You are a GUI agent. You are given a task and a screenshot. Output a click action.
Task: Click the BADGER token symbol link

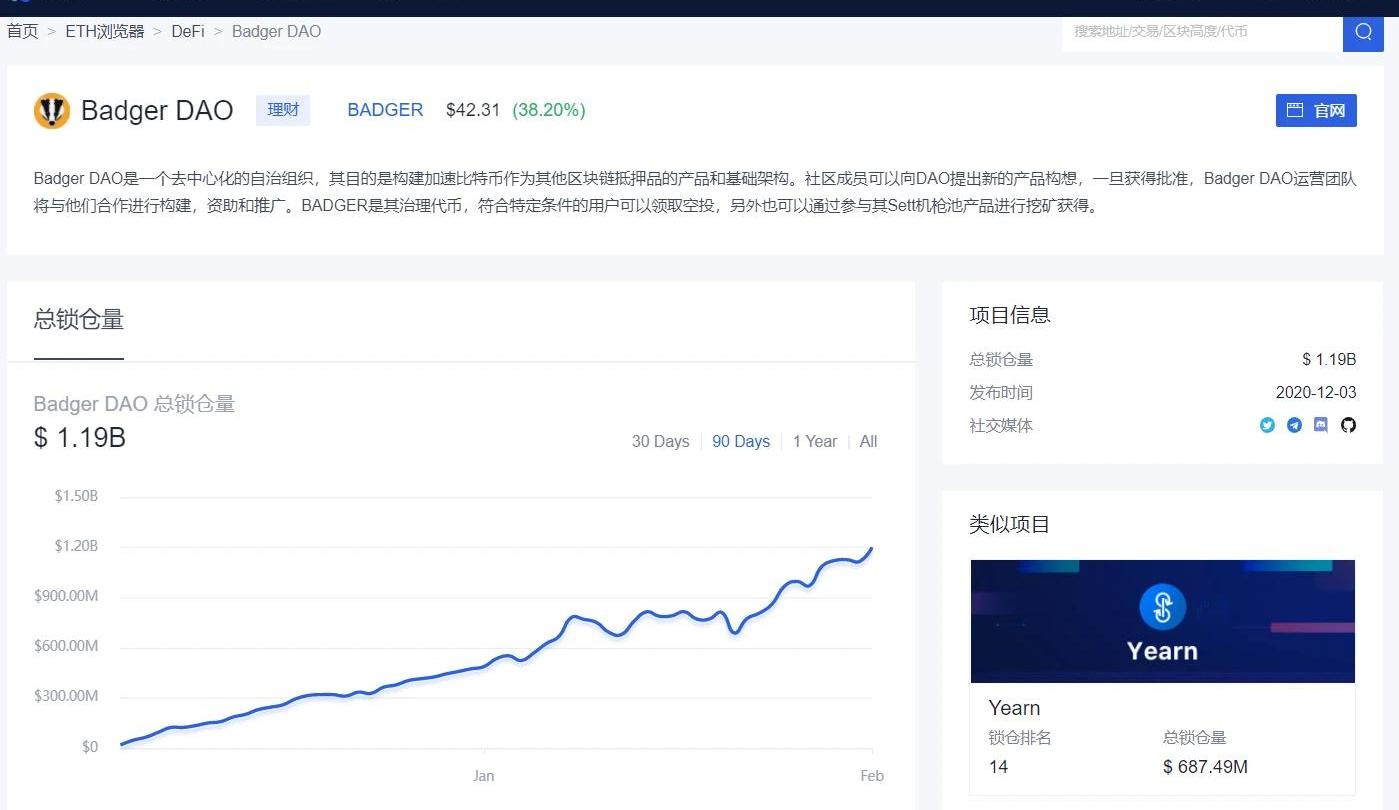pyautogui.click(x=385, y=110)
